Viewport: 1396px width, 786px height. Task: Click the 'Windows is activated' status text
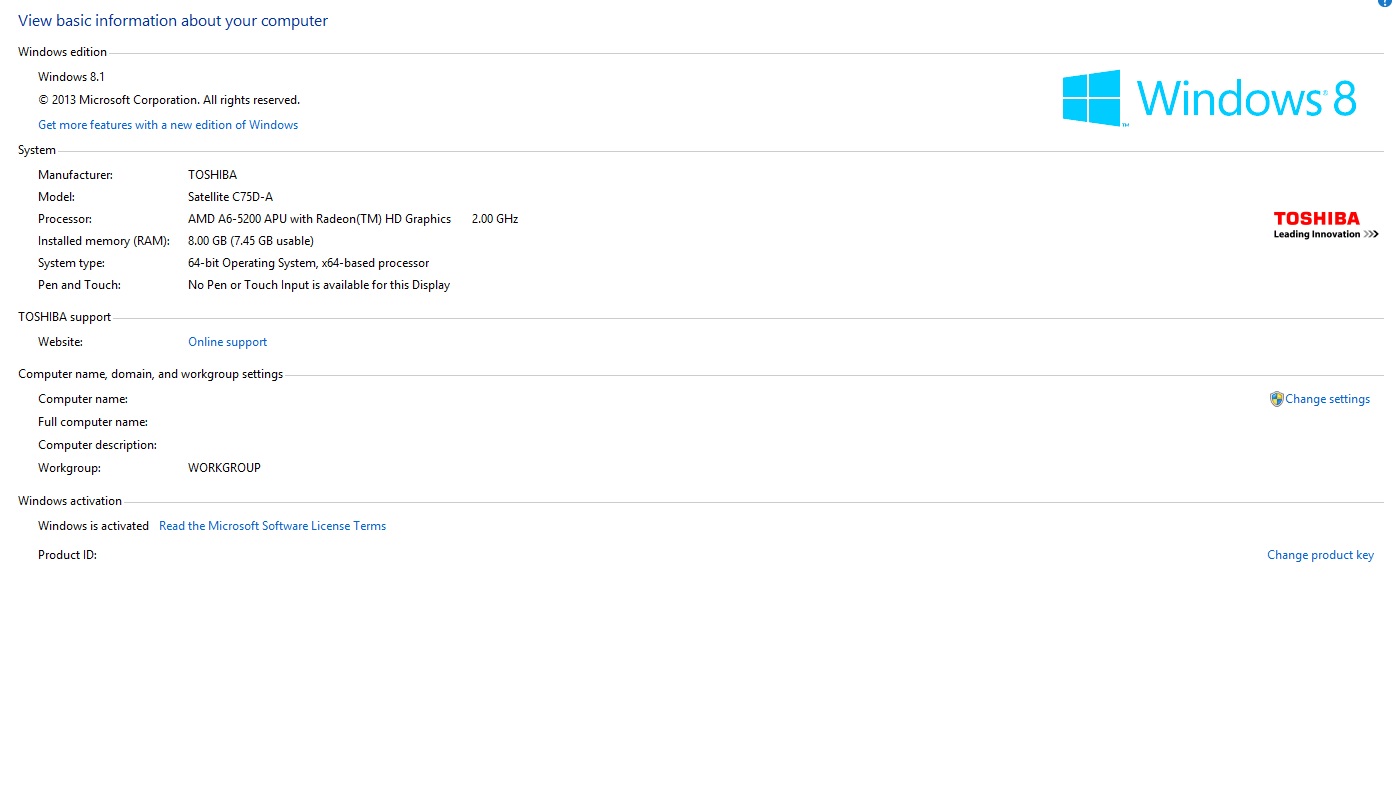[x=93, y=526]
